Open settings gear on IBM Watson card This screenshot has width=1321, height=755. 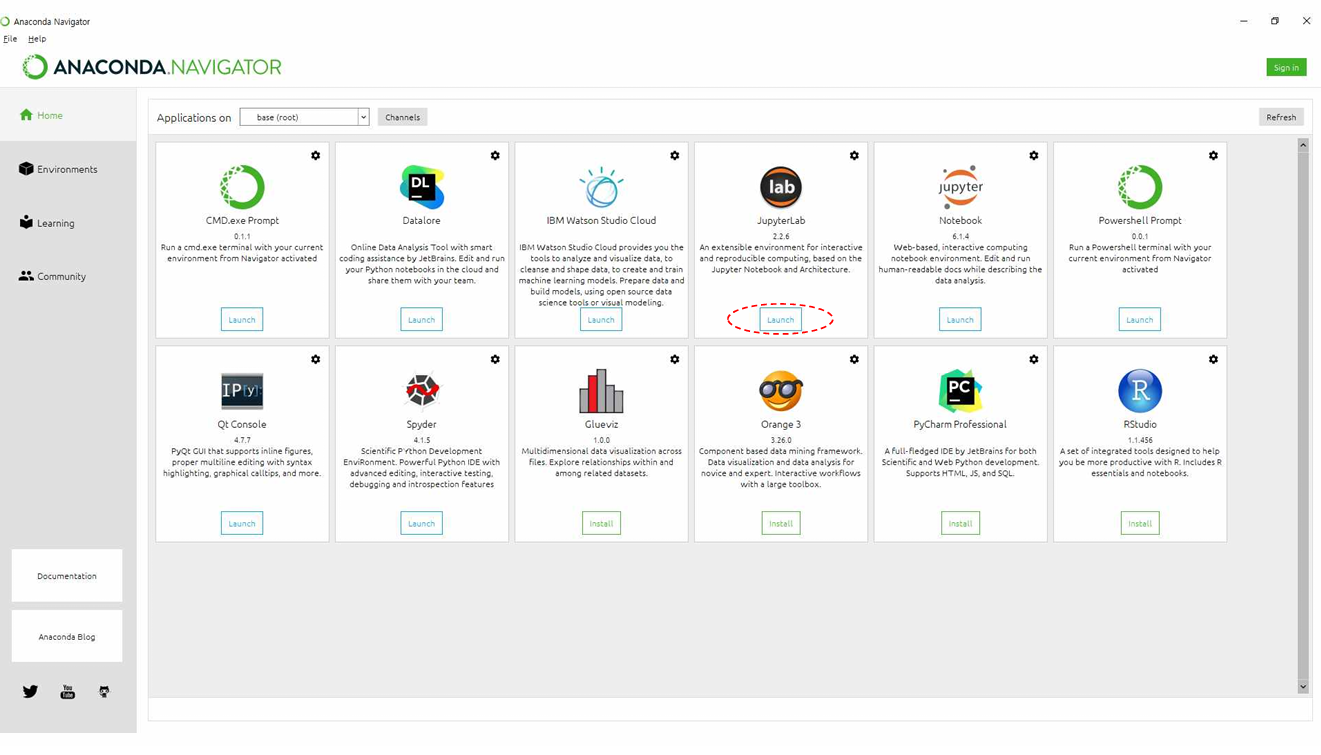point(675,156)
